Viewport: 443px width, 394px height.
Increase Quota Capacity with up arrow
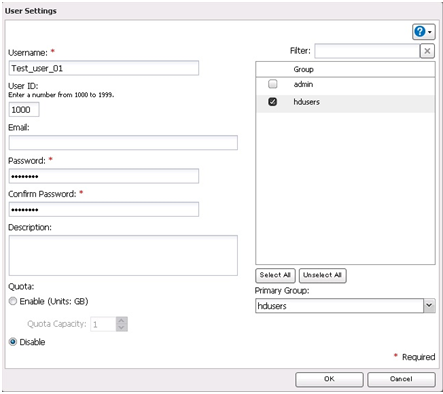point(121,321)
